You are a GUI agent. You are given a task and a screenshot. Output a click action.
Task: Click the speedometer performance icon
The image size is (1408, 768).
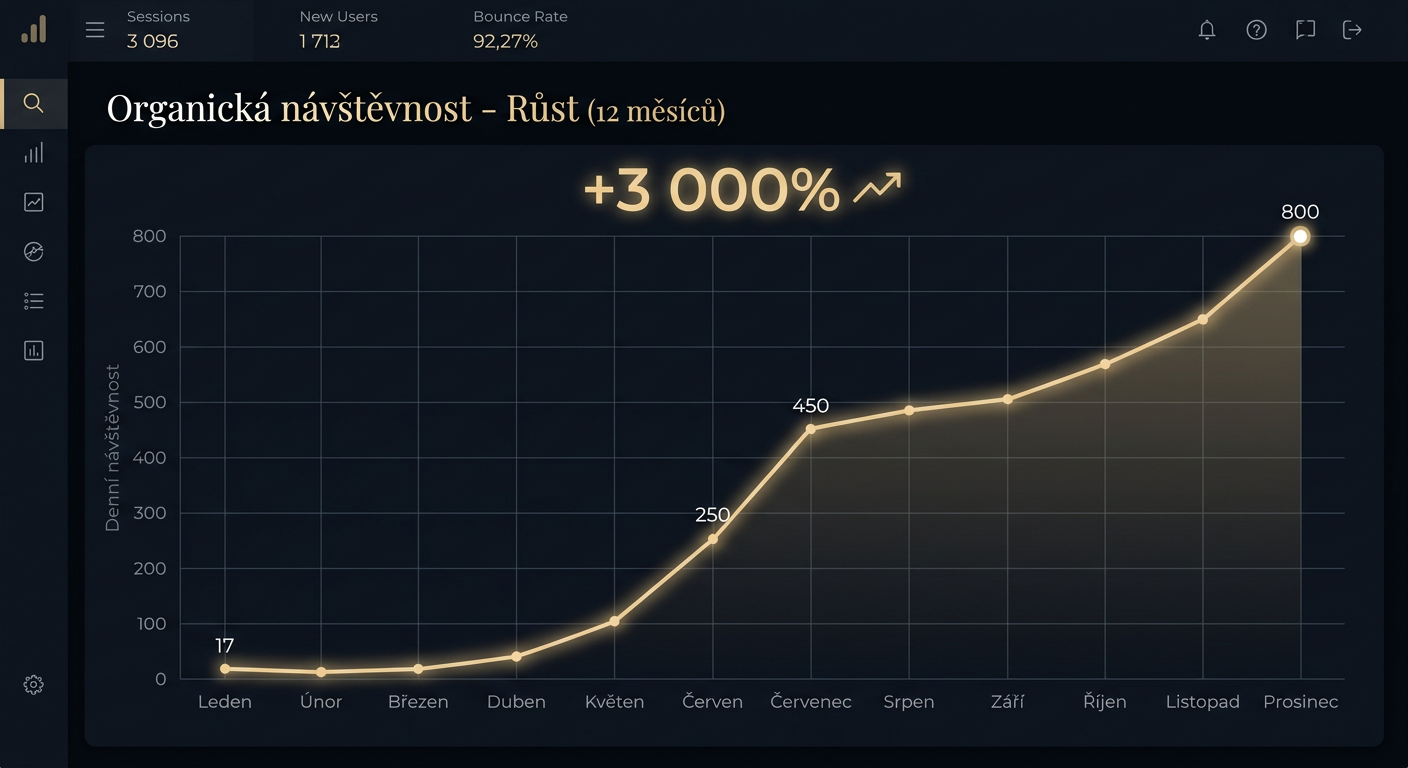[x=33, y=251]
